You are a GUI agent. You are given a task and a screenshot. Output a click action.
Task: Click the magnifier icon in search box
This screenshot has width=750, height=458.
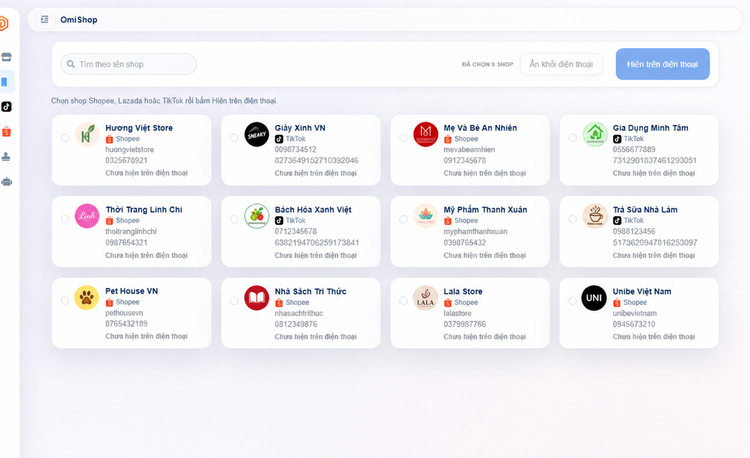click(71, 64)
